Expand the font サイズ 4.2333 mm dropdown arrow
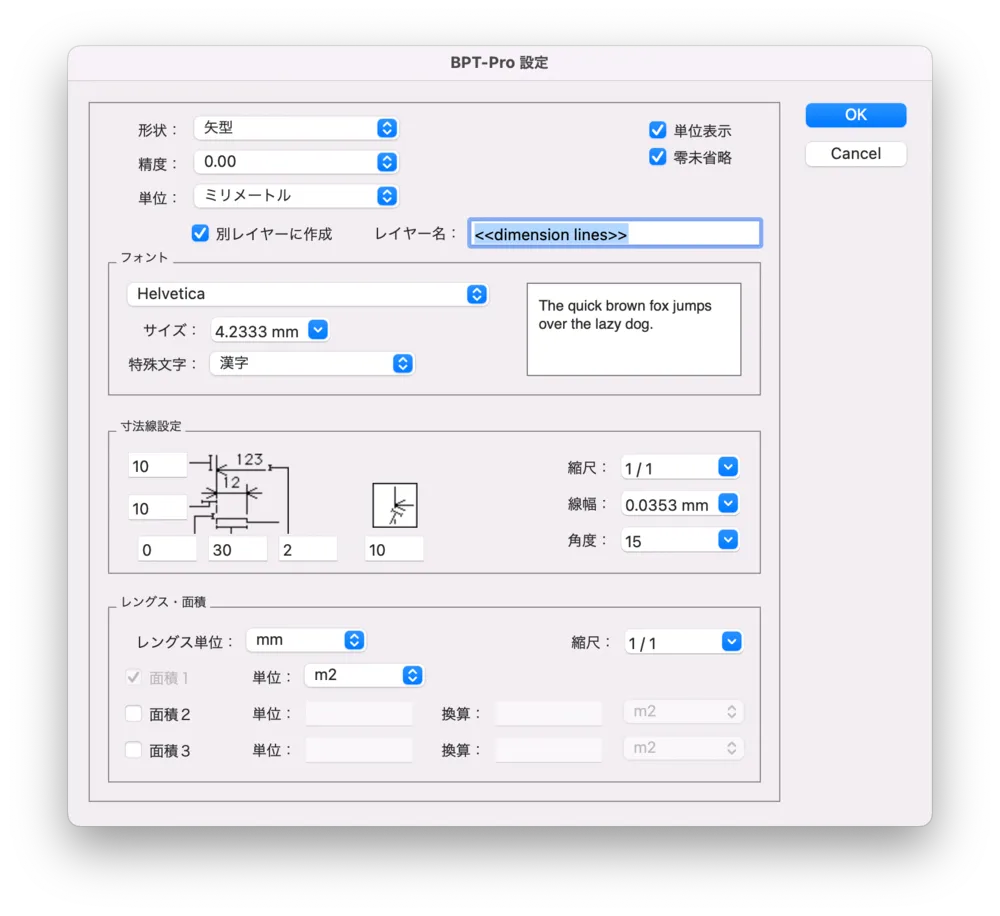 318,330
